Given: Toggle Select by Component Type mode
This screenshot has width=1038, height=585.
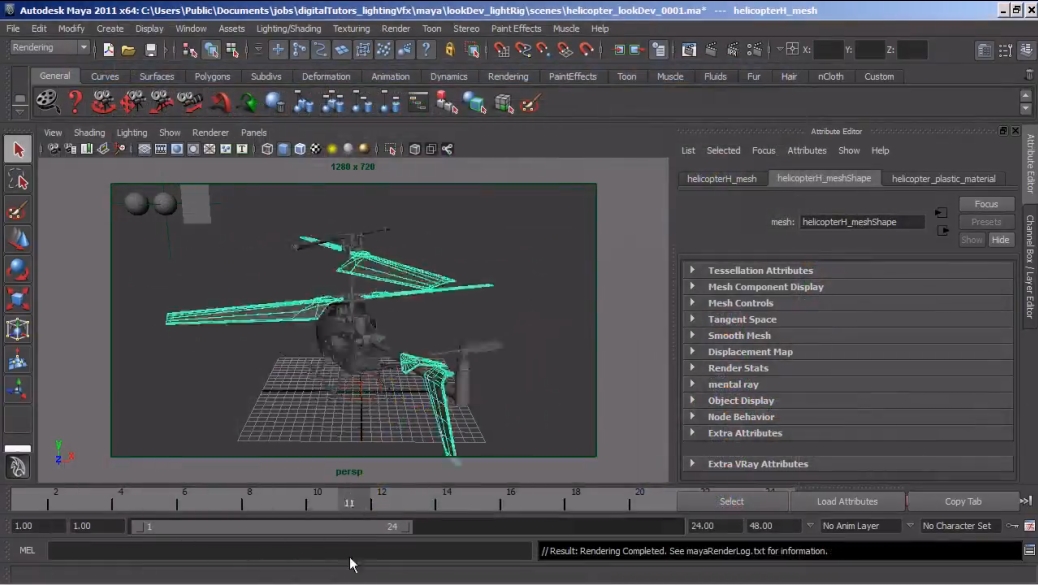Looking at the screenshot, I should (232, 50).
